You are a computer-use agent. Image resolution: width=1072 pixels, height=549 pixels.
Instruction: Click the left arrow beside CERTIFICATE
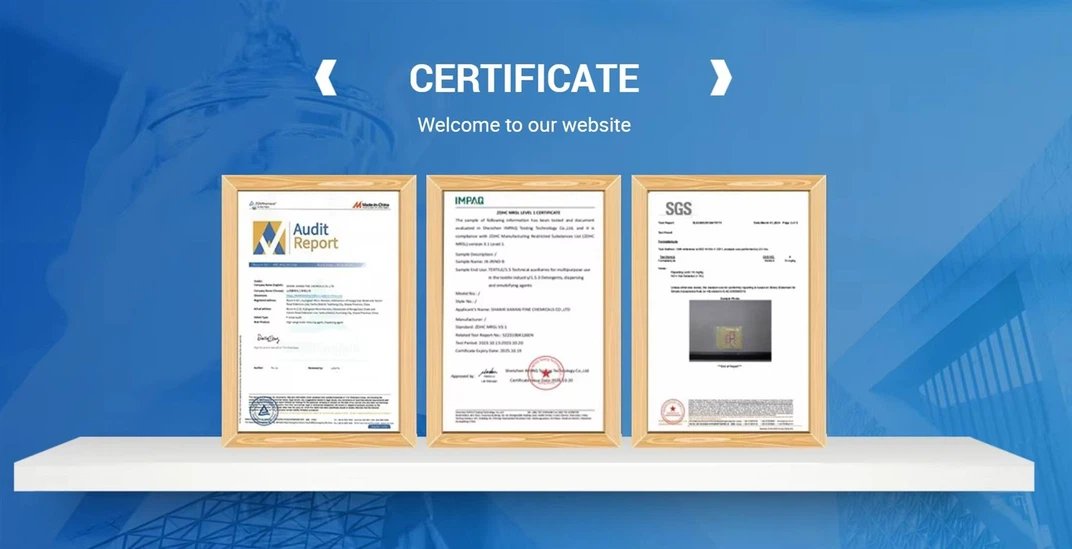(x=325, y=77)
